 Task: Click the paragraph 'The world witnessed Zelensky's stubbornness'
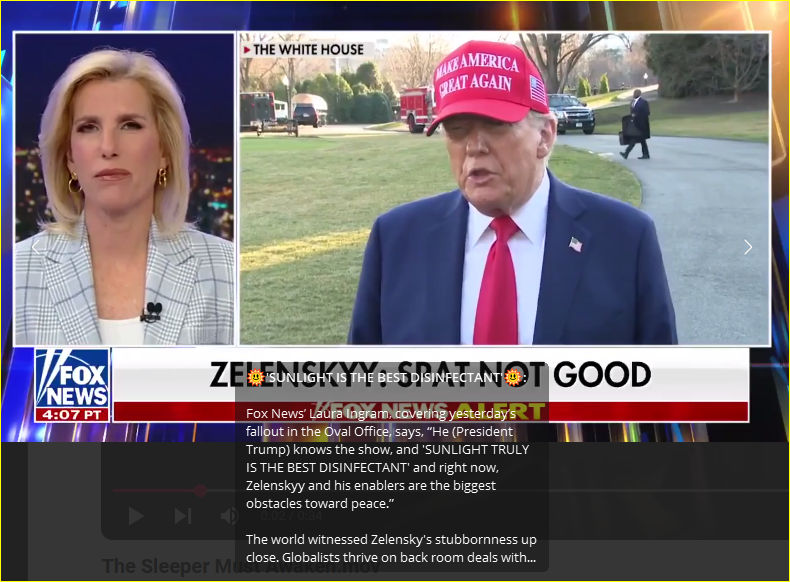pos(391,548)
